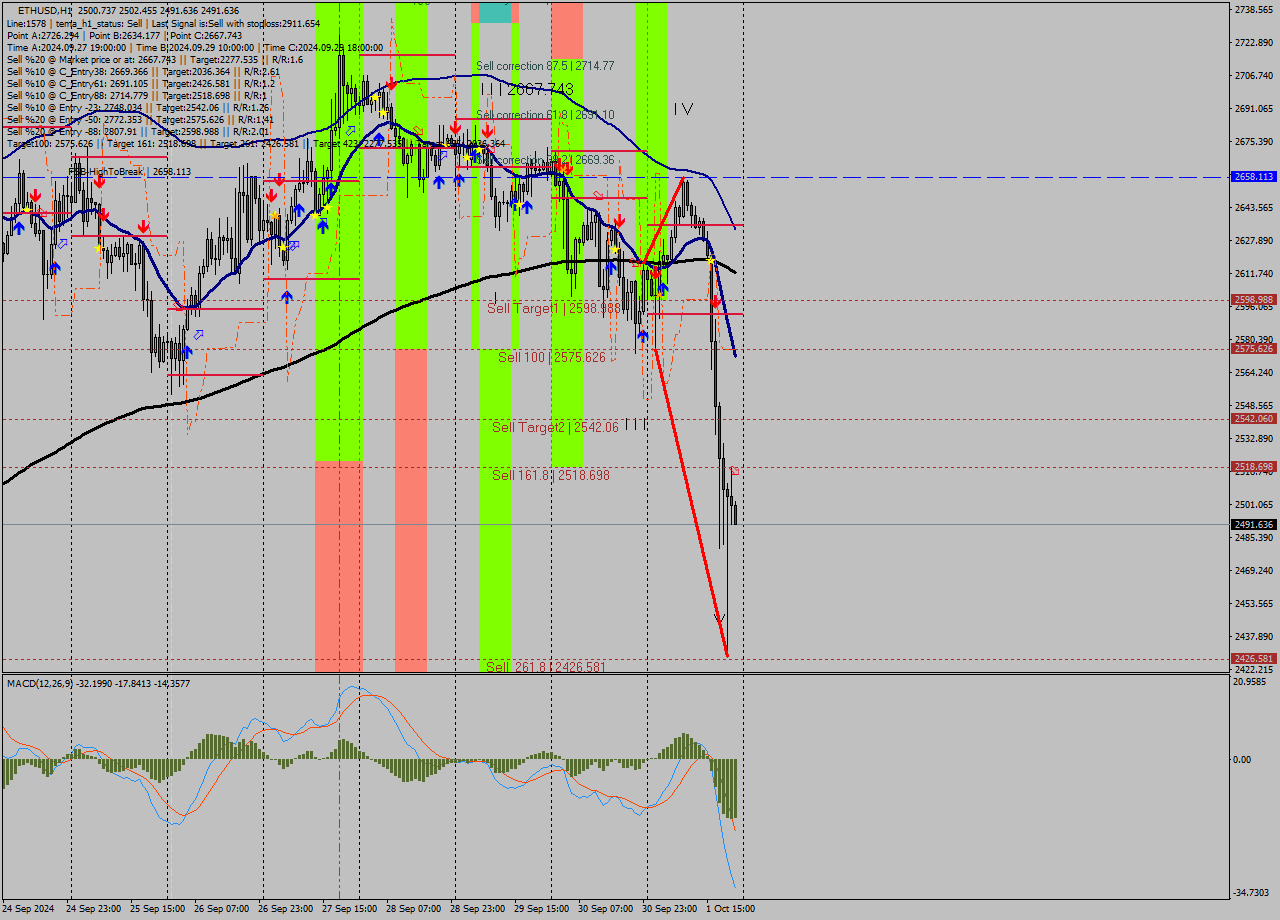This screenshot has width=1280, height=920.
Task: Select 'Sell %20 @ Entry -50: 2772.353' line
Action: click(140, 119)
